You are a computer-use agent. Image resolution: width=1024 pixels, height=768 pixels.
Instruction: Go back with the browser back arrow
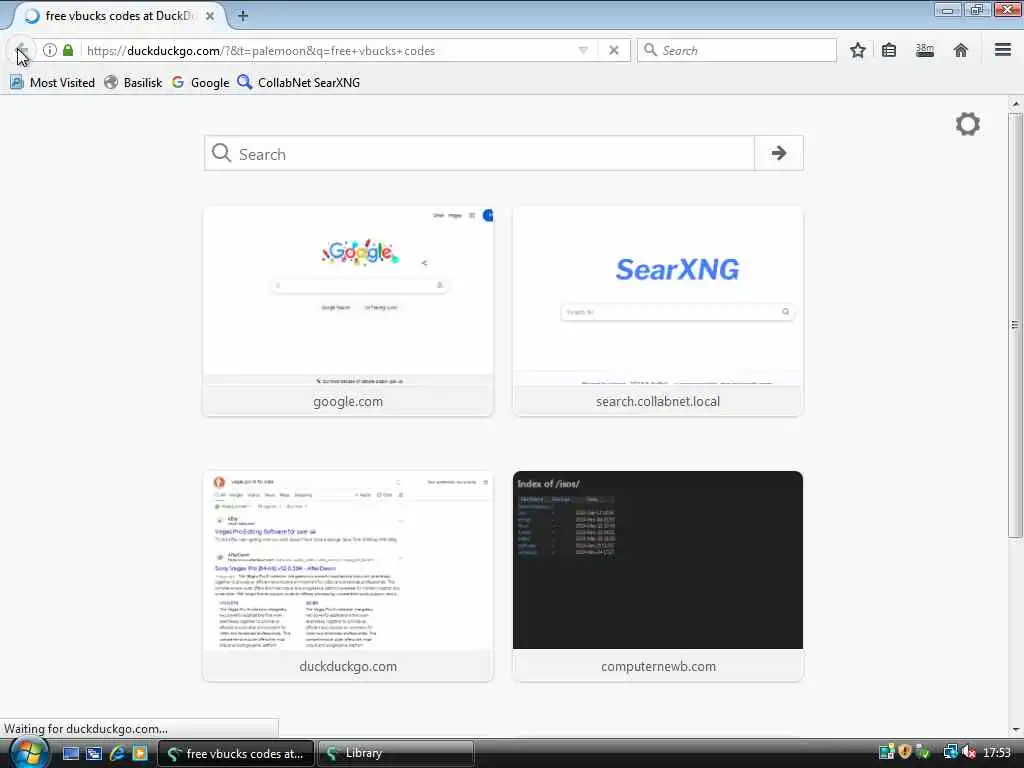pos(21,50)
